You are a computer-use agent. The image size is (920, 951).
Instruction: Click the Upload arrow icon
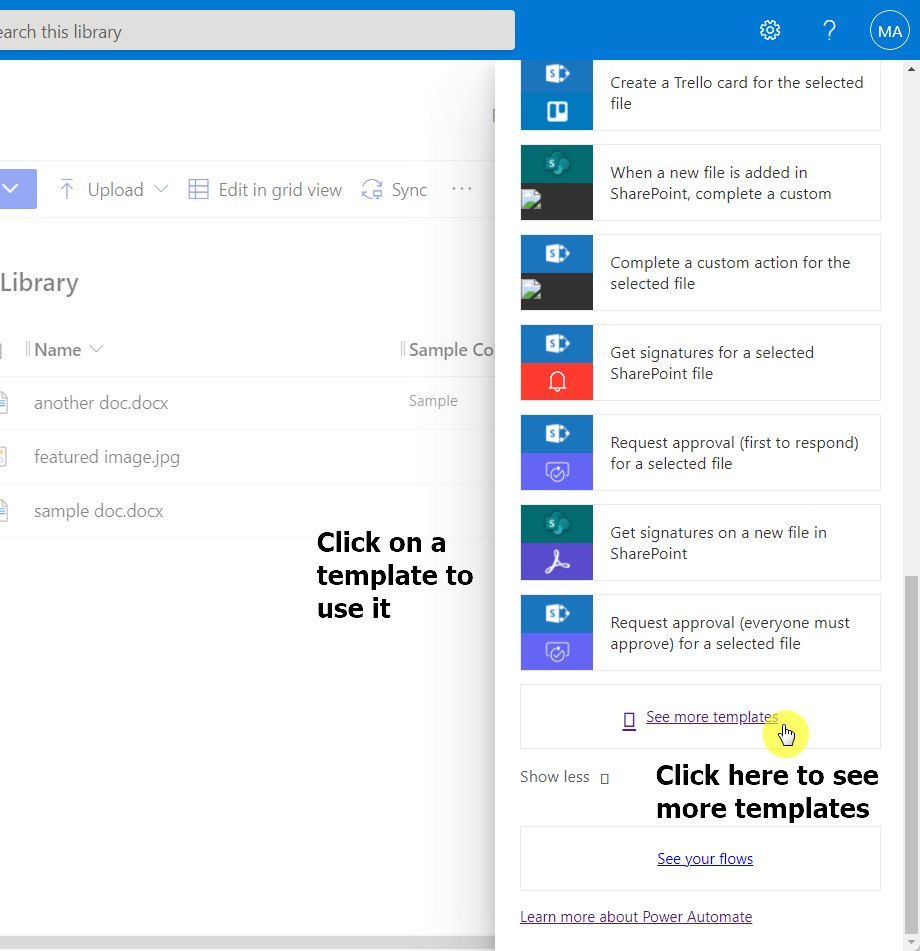coord(67,189)
